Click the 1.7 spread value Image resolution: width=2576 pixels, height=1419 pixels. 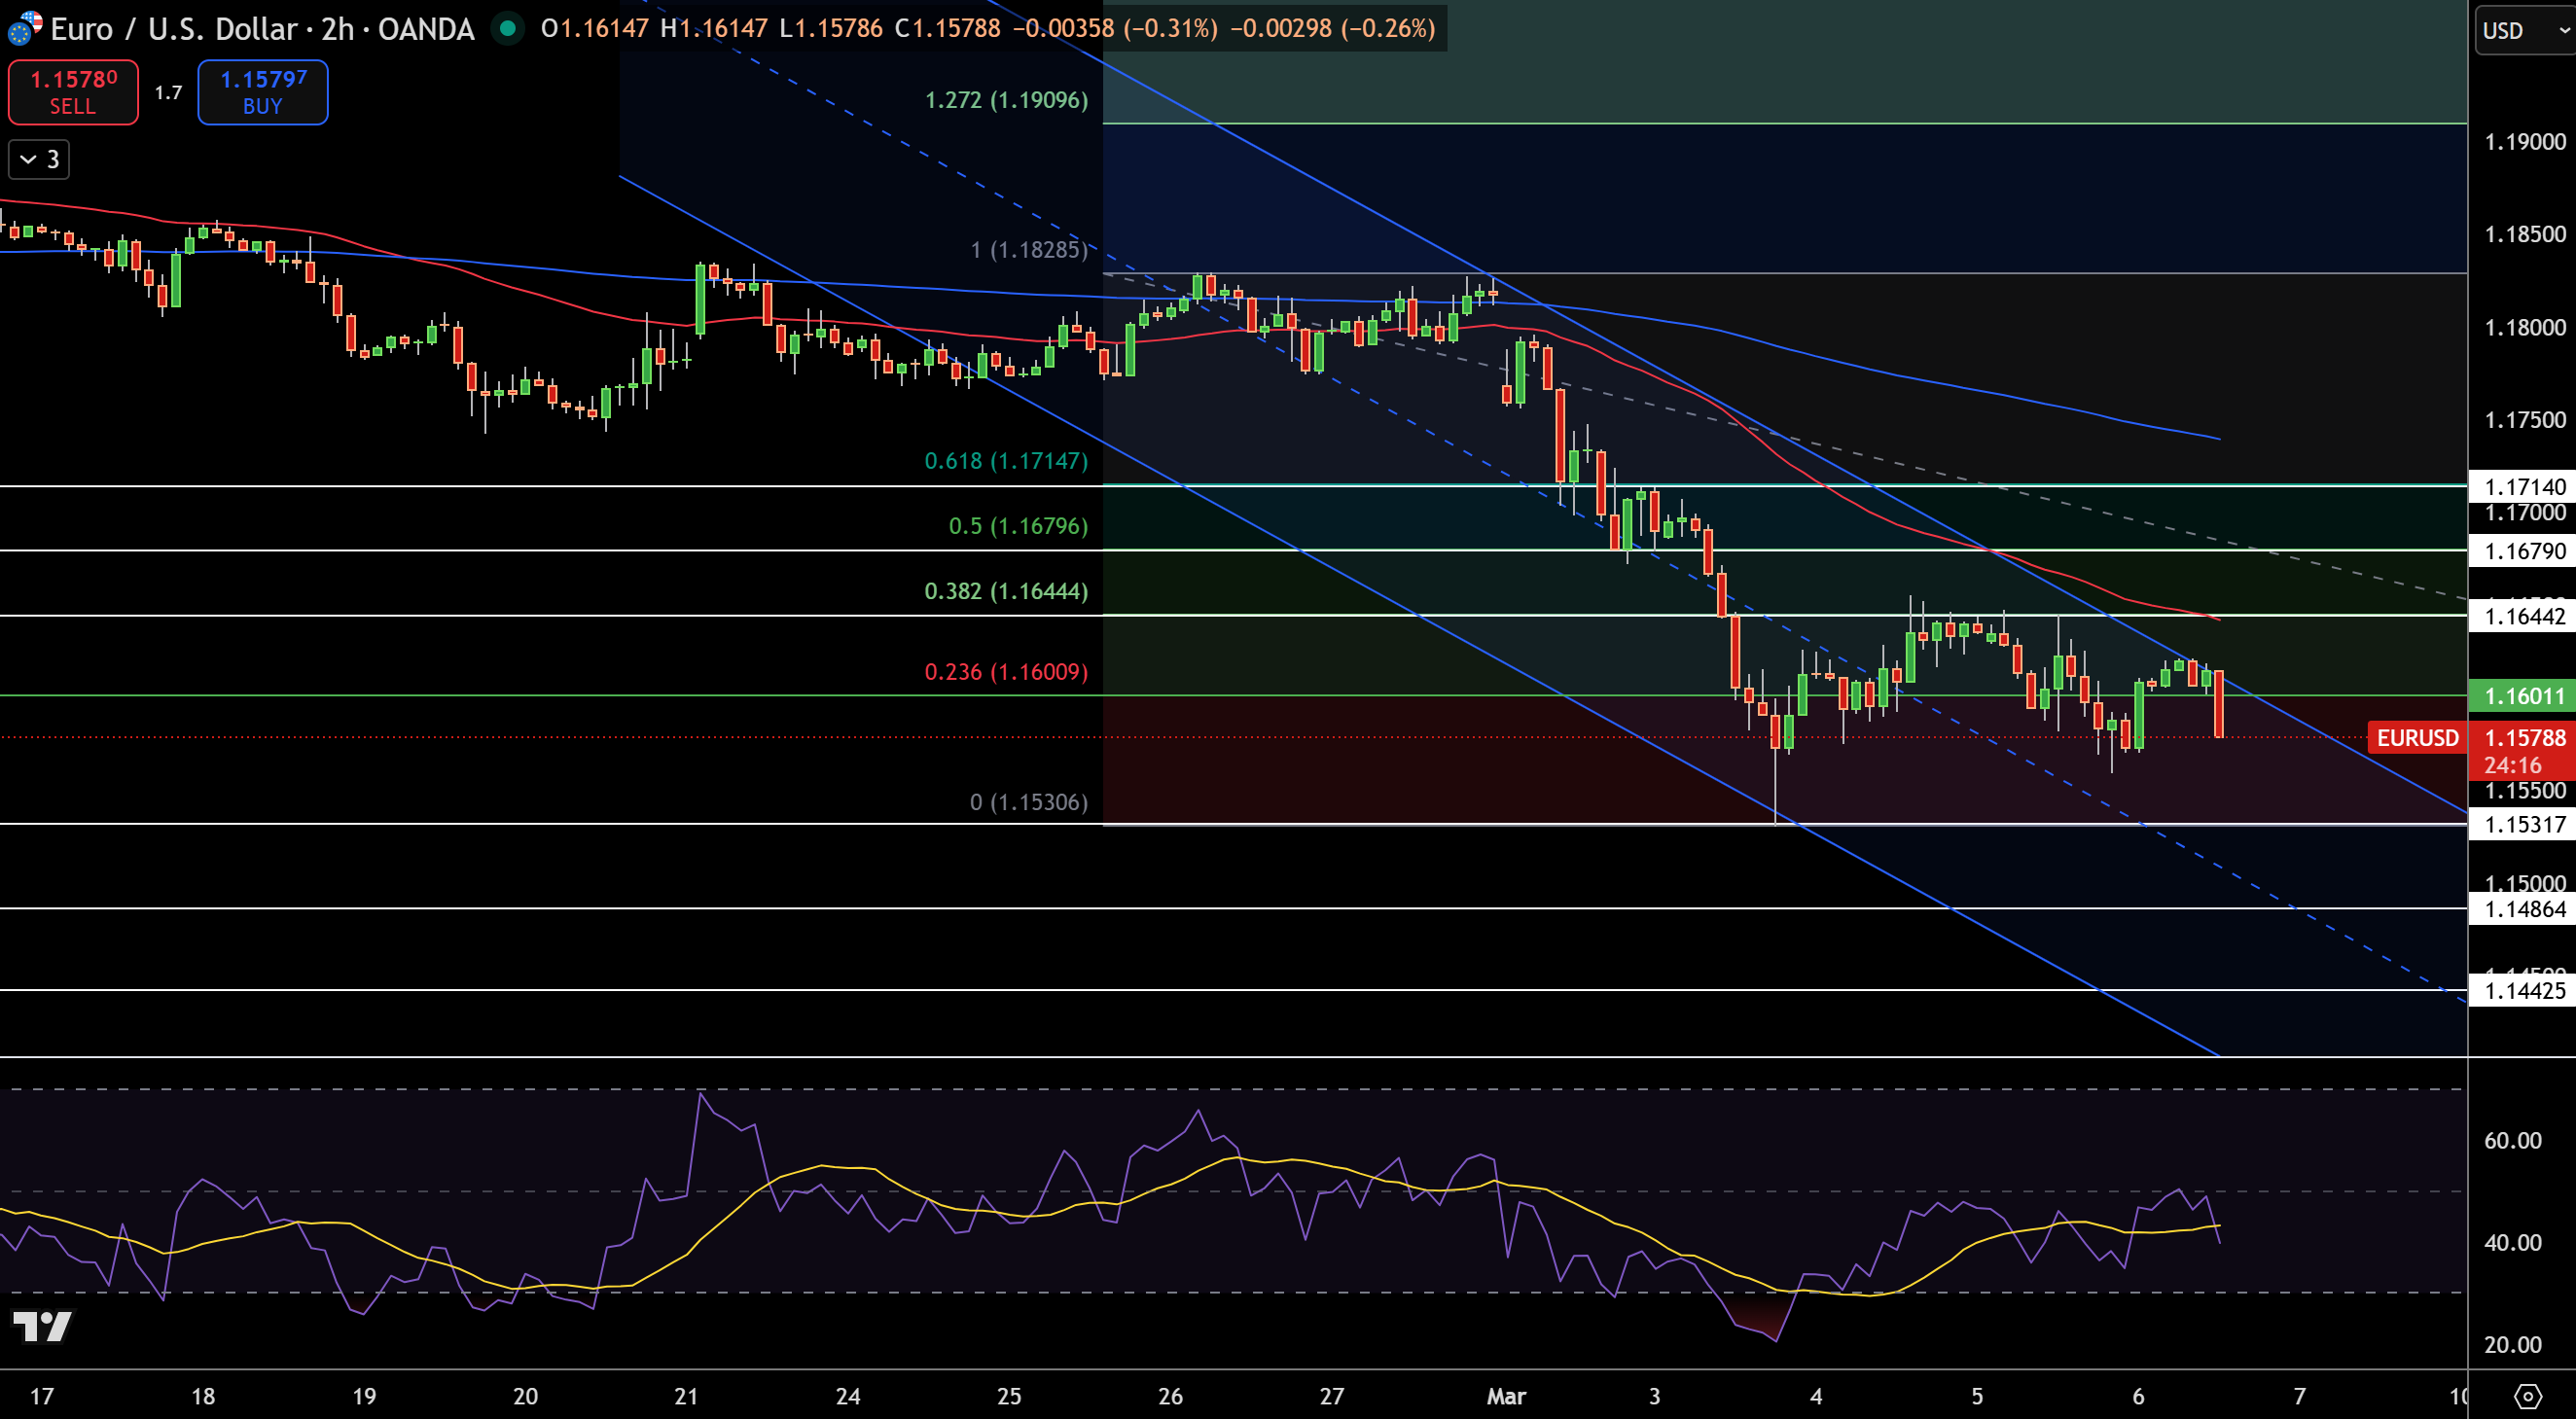(x=168, y=92)
